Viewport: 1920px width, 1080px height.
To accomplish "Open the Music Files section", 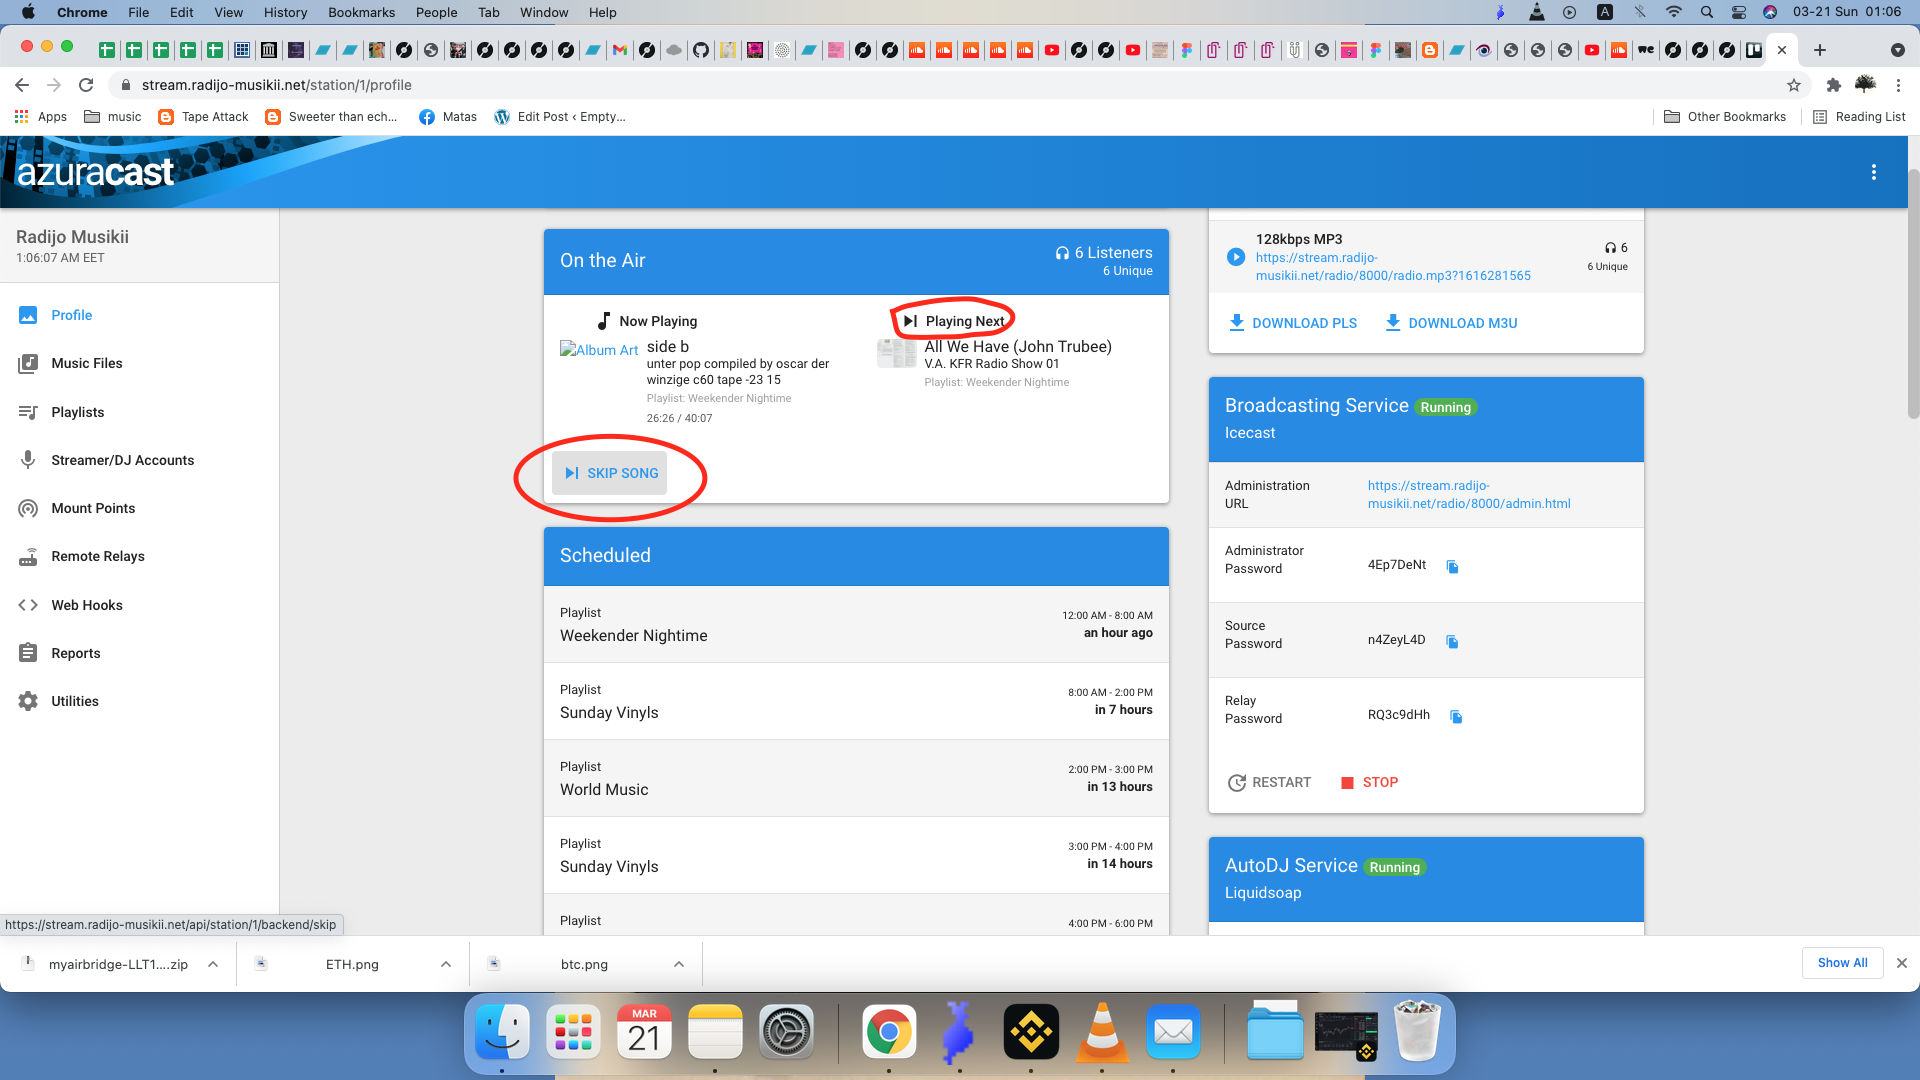I will (x=86, y=363).
